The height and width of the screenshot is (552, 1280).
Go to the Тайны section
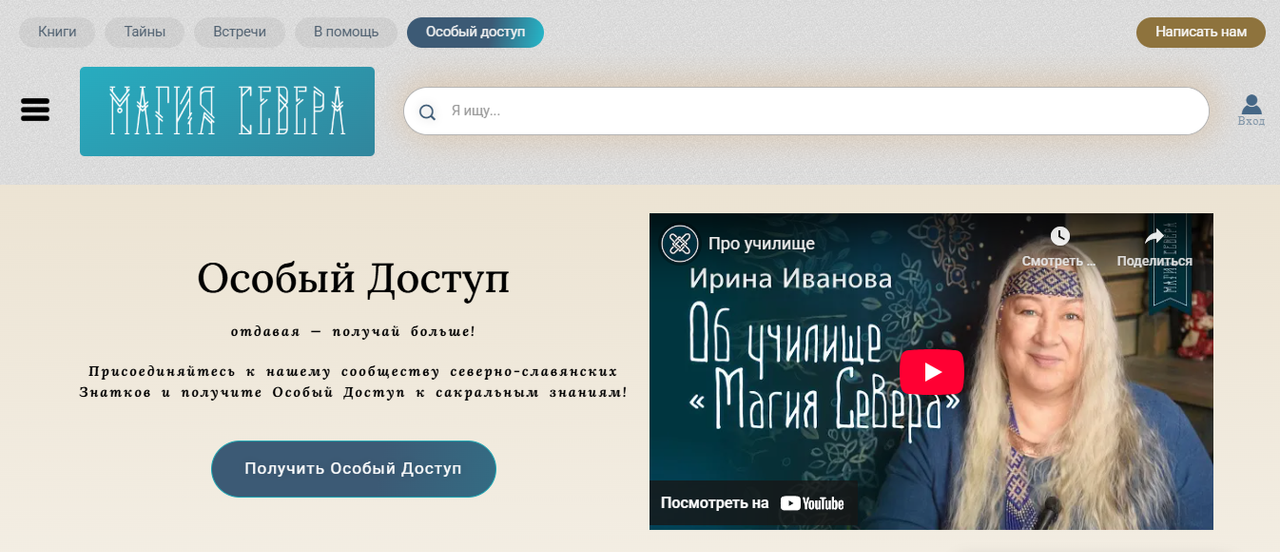[x=145, y=32]
